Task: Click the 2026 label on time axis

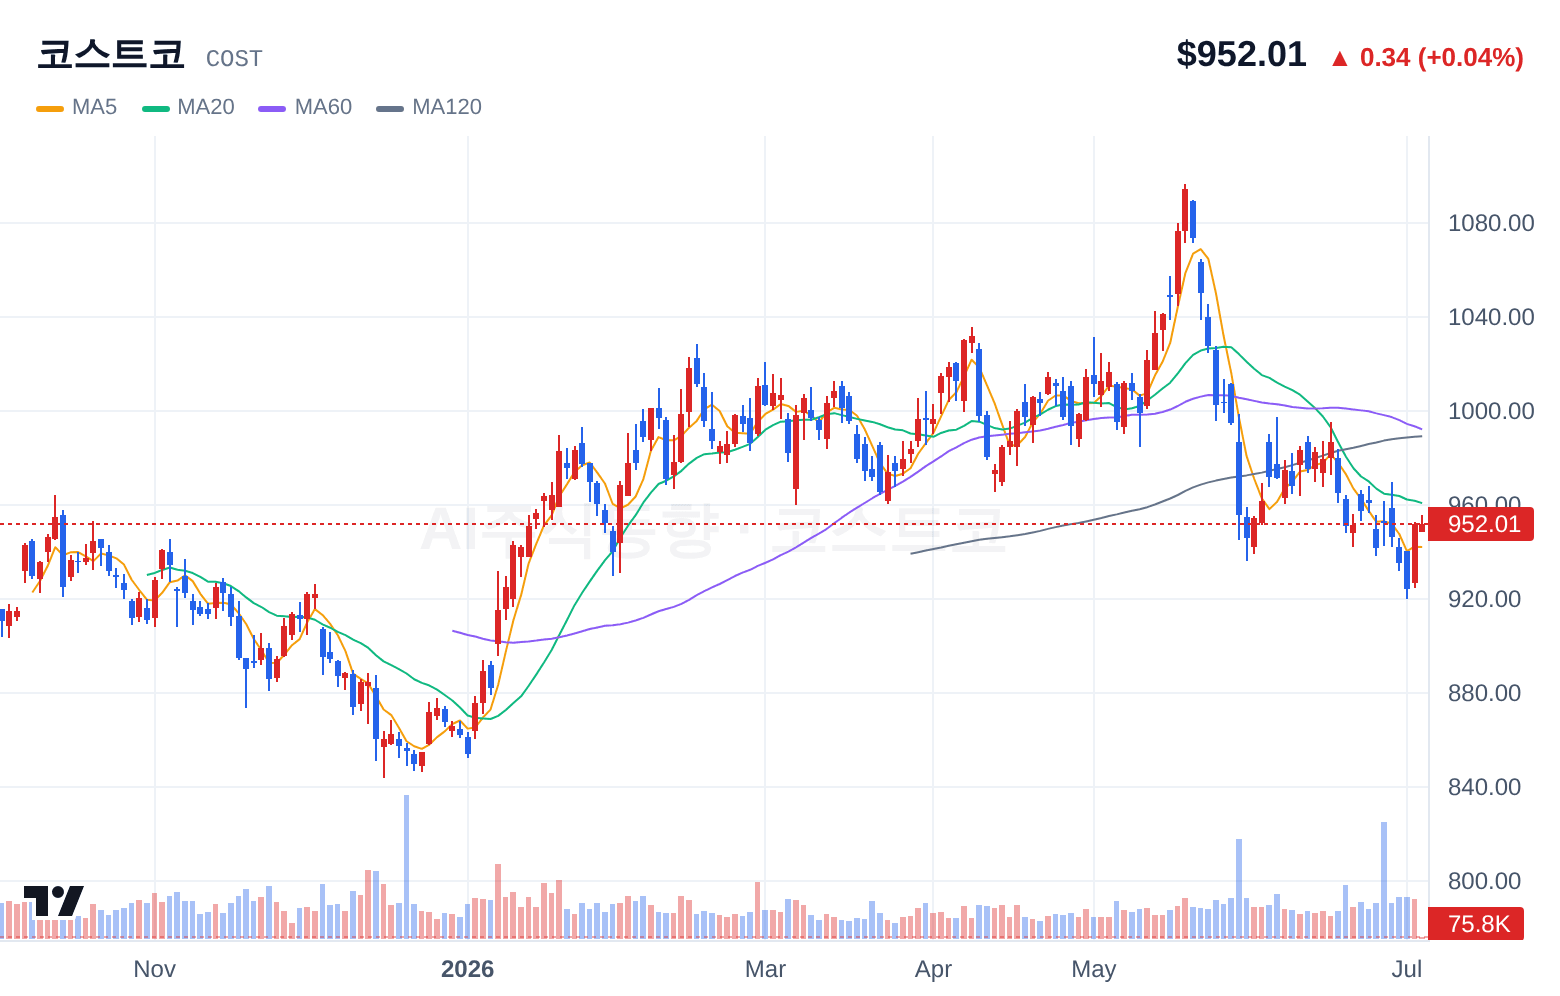Action: (468, 969)
